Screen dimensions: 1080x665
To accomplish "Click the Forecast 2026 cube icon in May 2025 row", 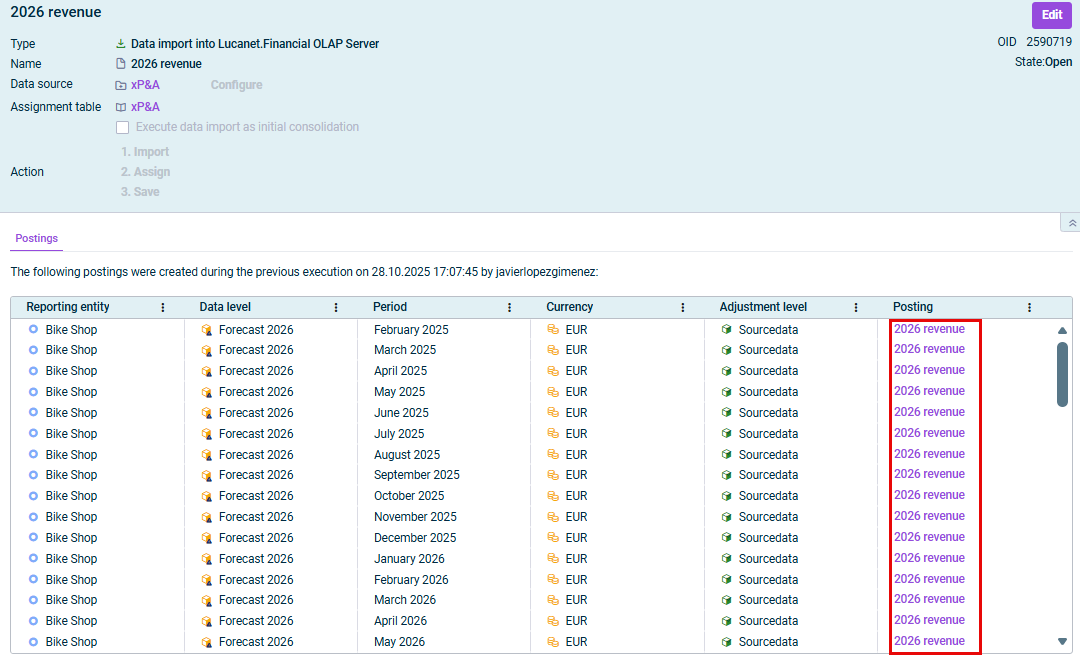I will [206, 392].
